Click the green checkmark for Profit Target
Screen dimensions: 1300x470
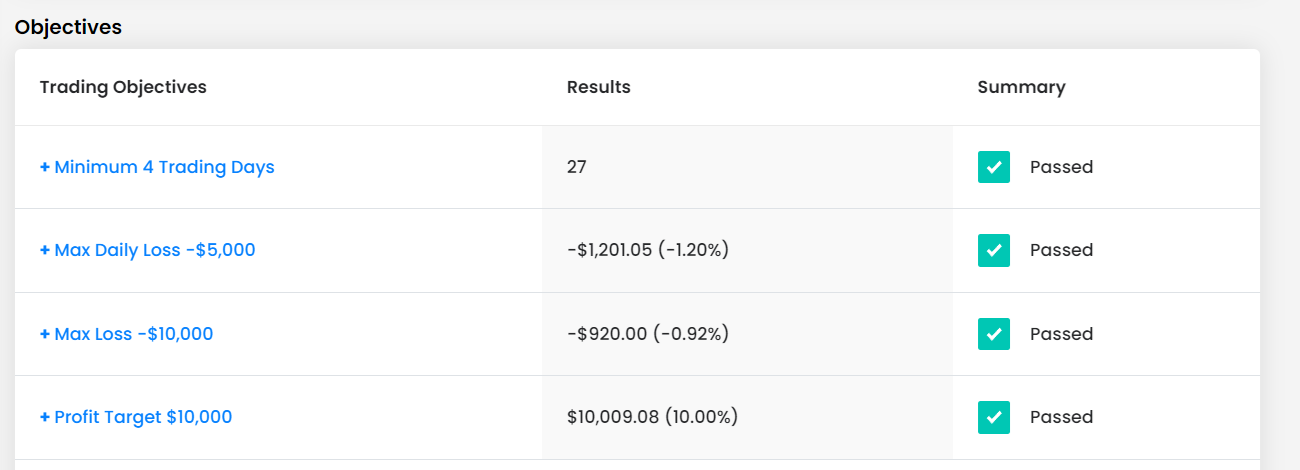pyautogui.click(x=994, y=417)
